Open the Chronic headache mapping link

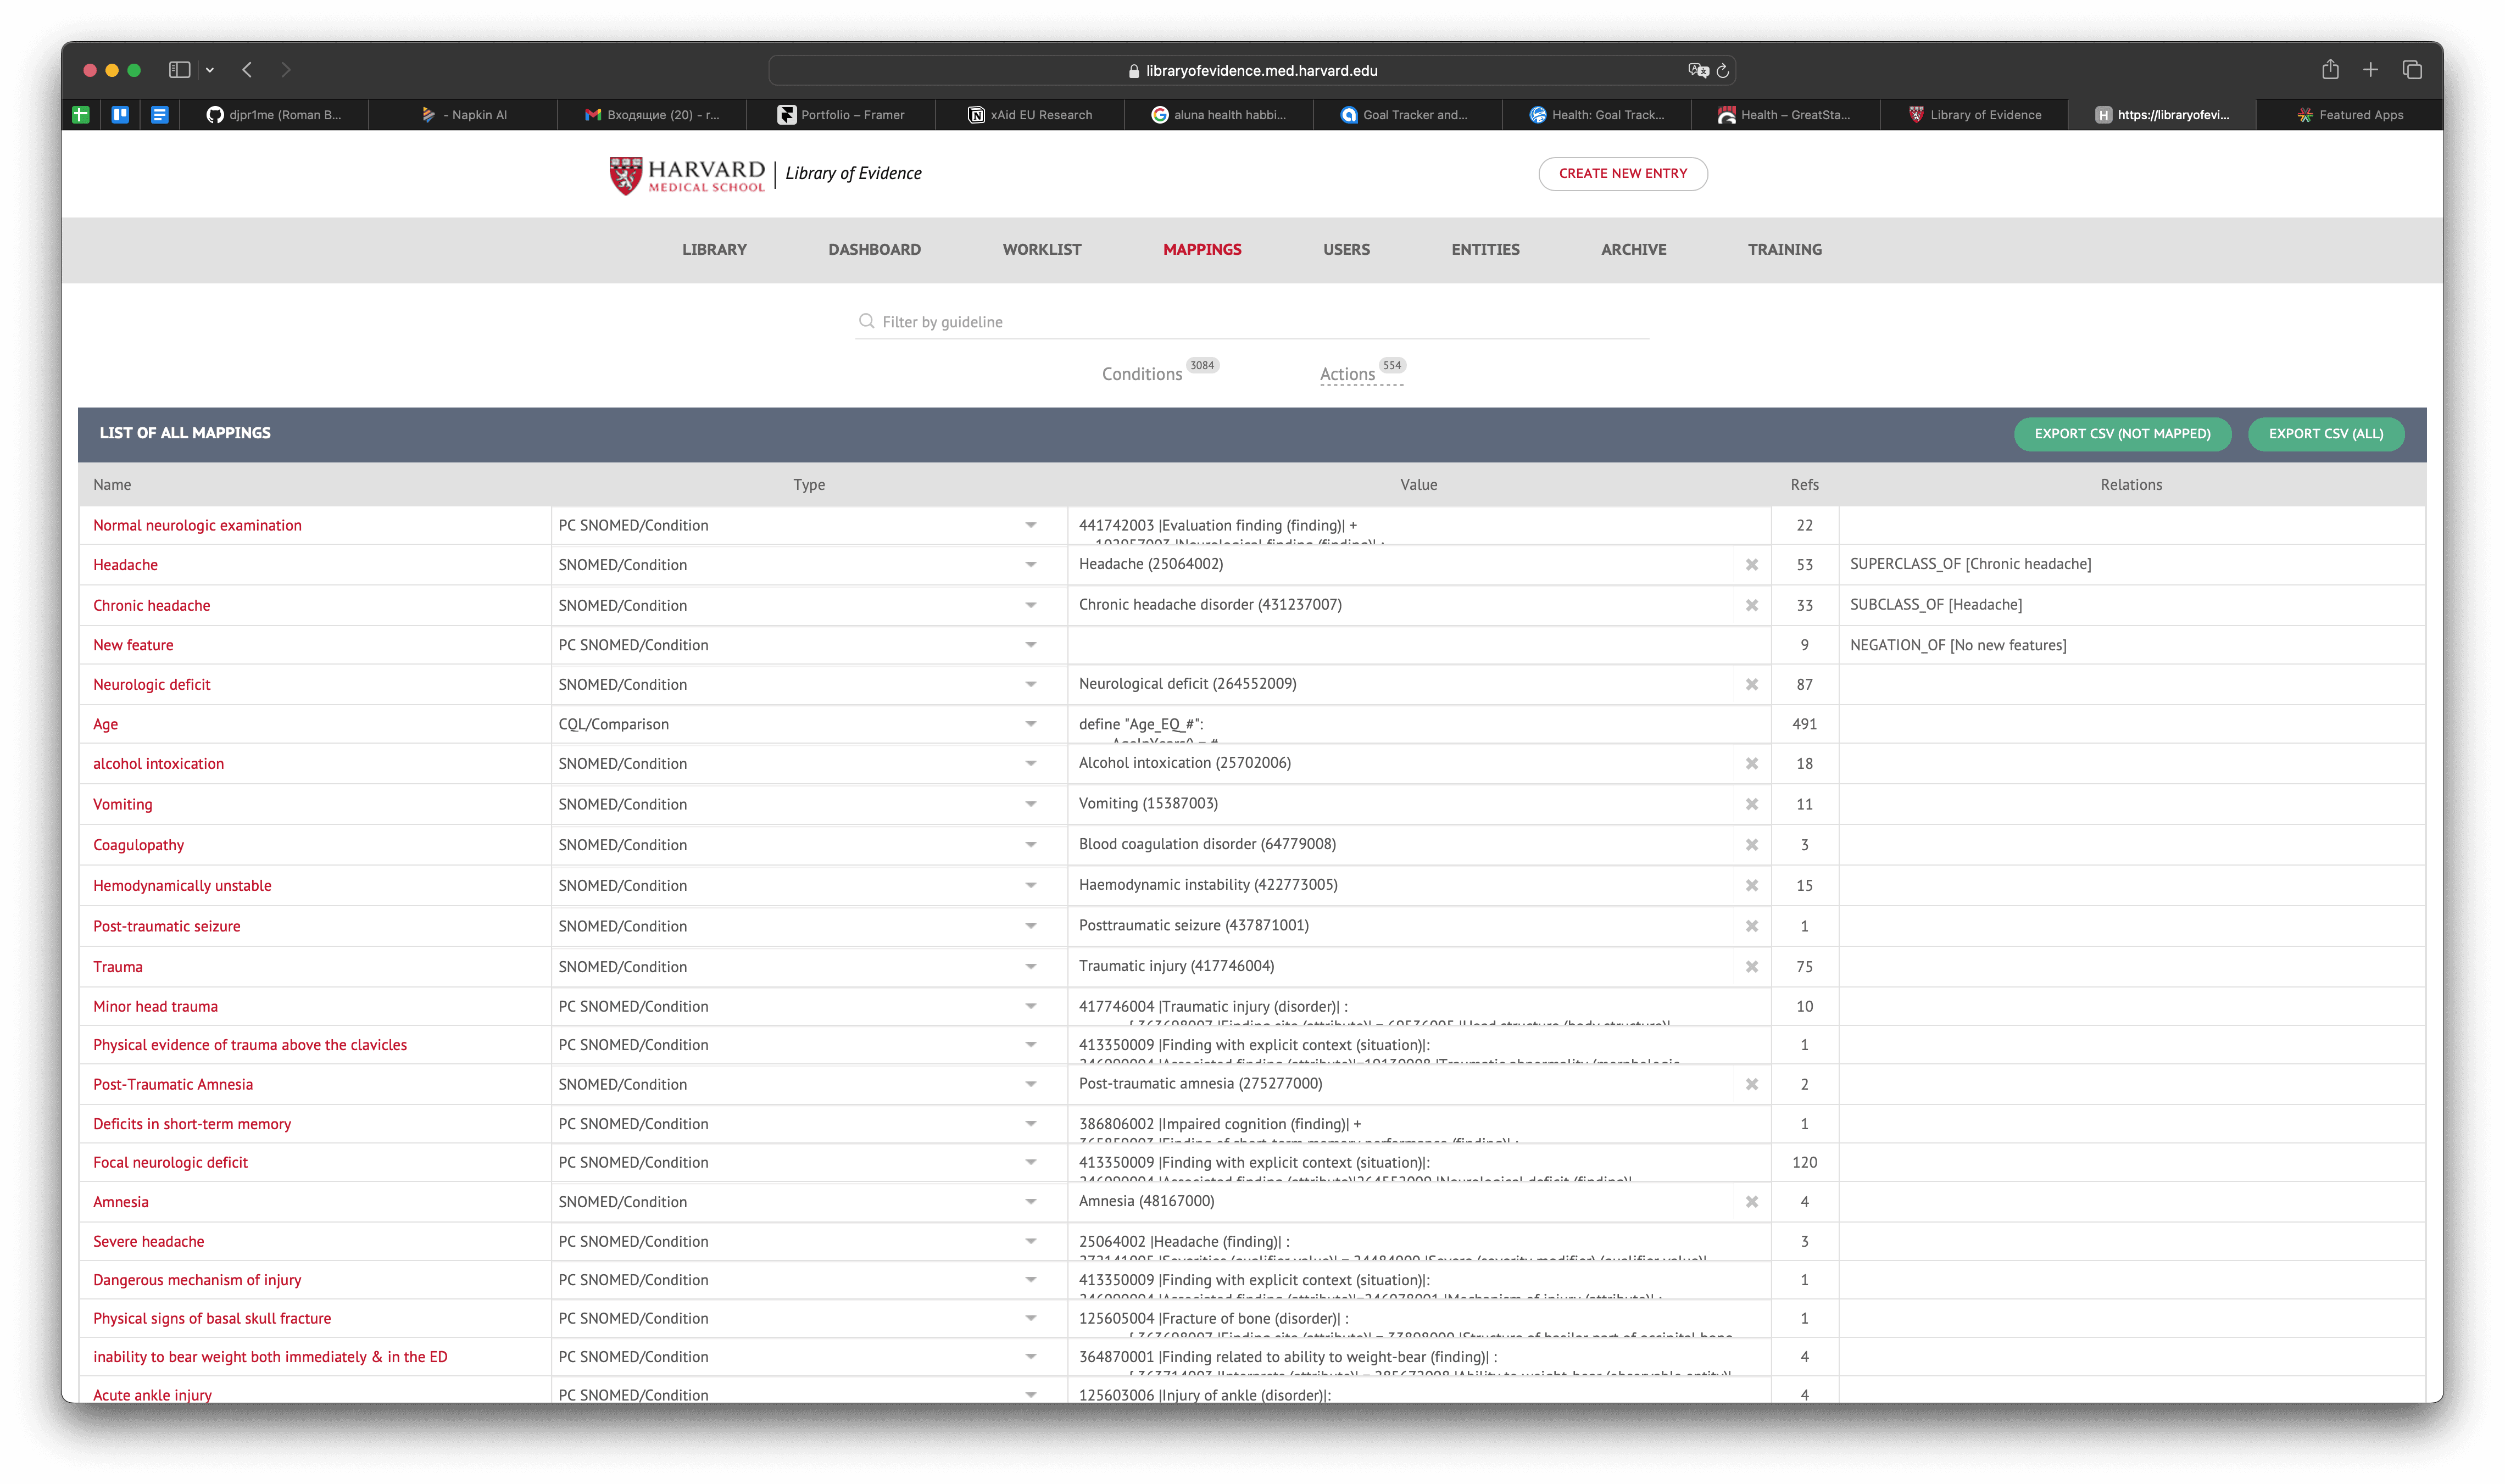[x=152, y=605]
